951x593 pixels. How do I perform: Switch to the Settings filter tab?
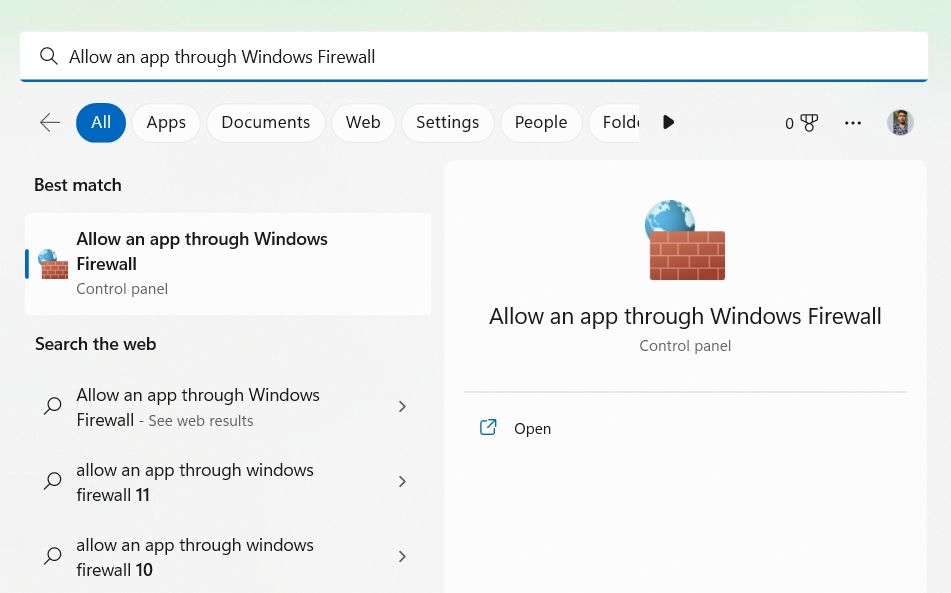(x=448, y=122)
